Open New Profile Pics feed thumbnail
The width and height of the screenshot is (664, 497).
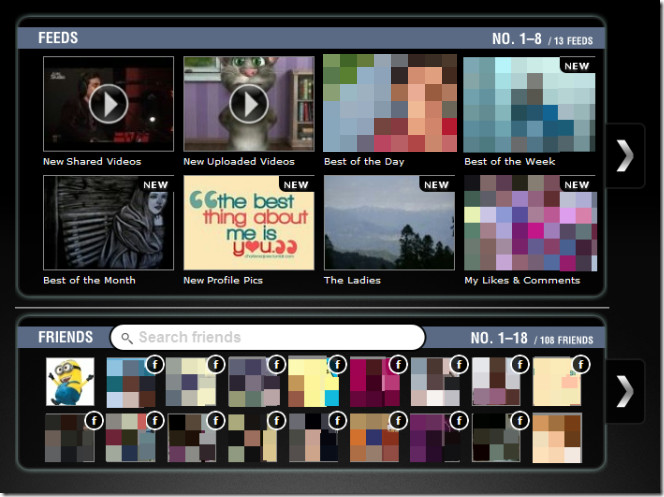(248, 222)
